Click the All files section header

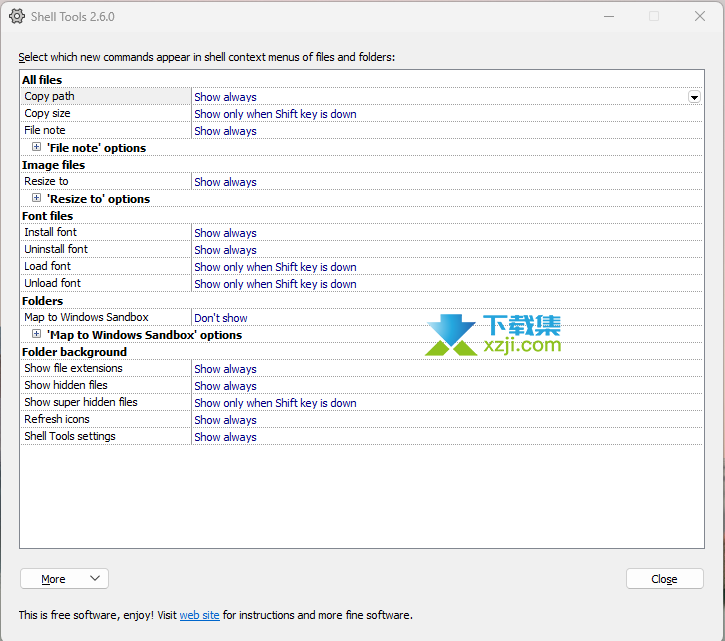tap(42, 80)
